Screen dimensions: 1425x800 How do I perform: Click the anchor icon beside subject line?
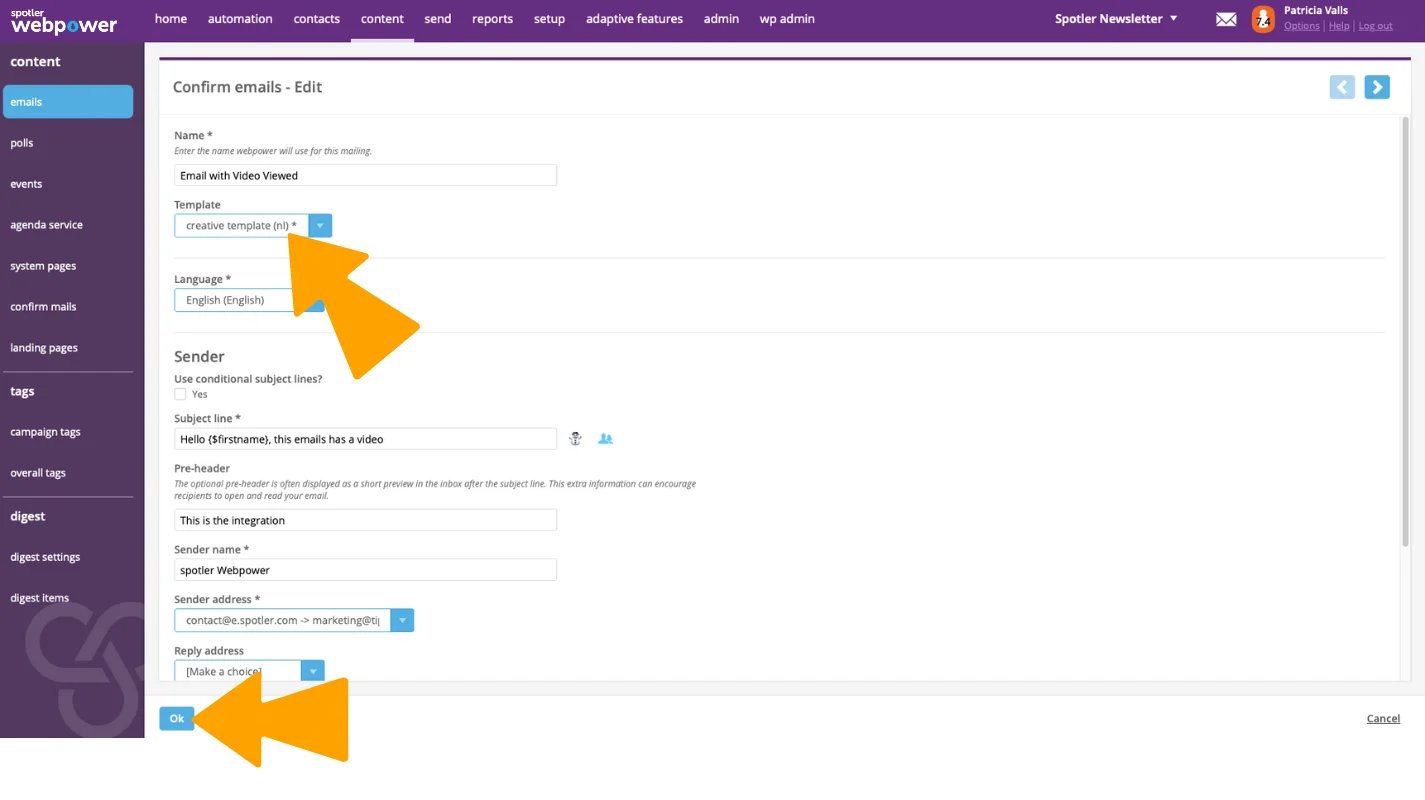[x=575, y=438]
